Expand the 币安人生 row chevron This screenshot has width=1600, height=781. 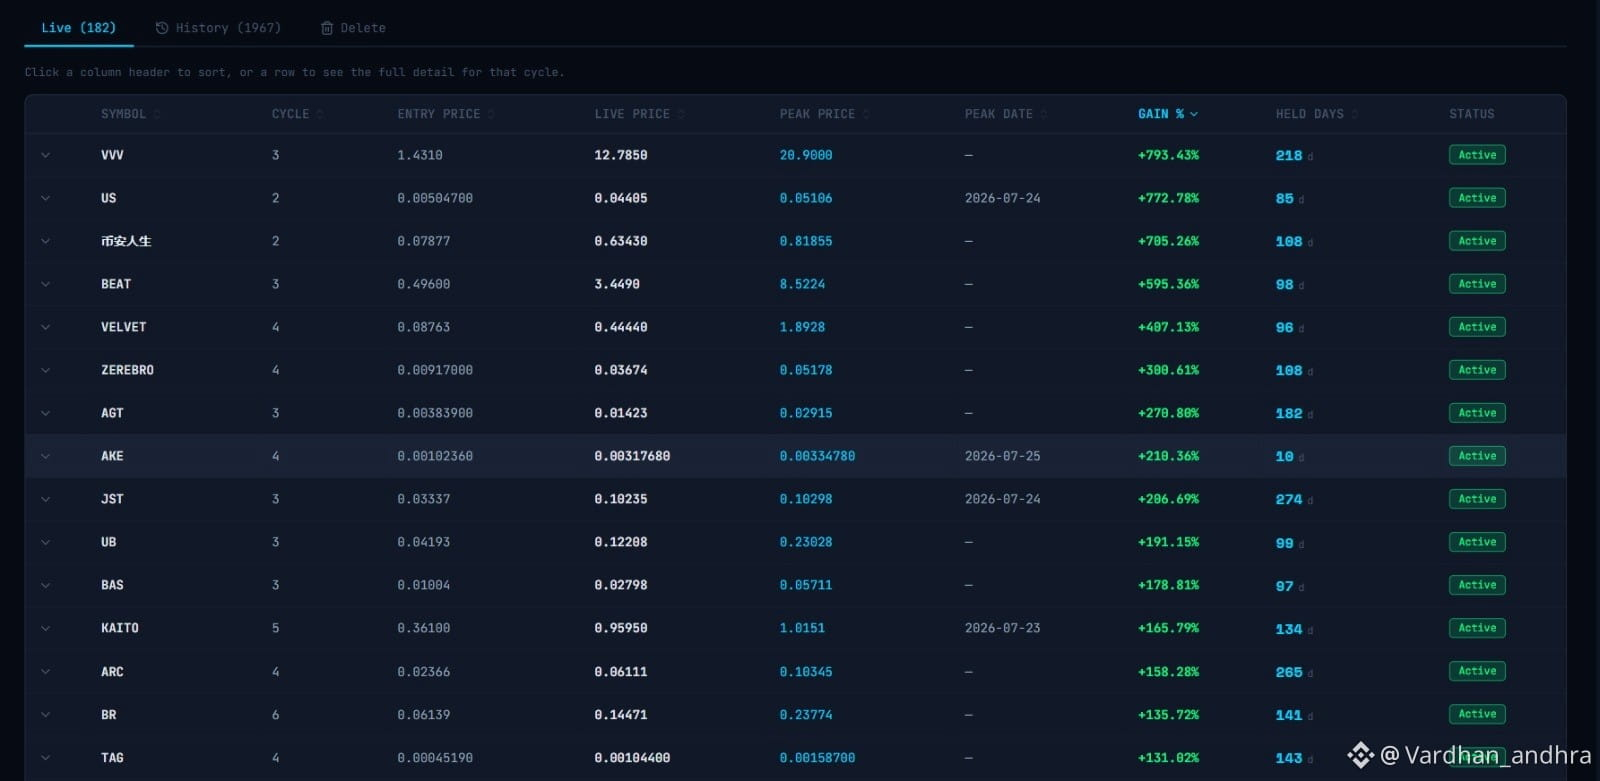tap(45, 241)
